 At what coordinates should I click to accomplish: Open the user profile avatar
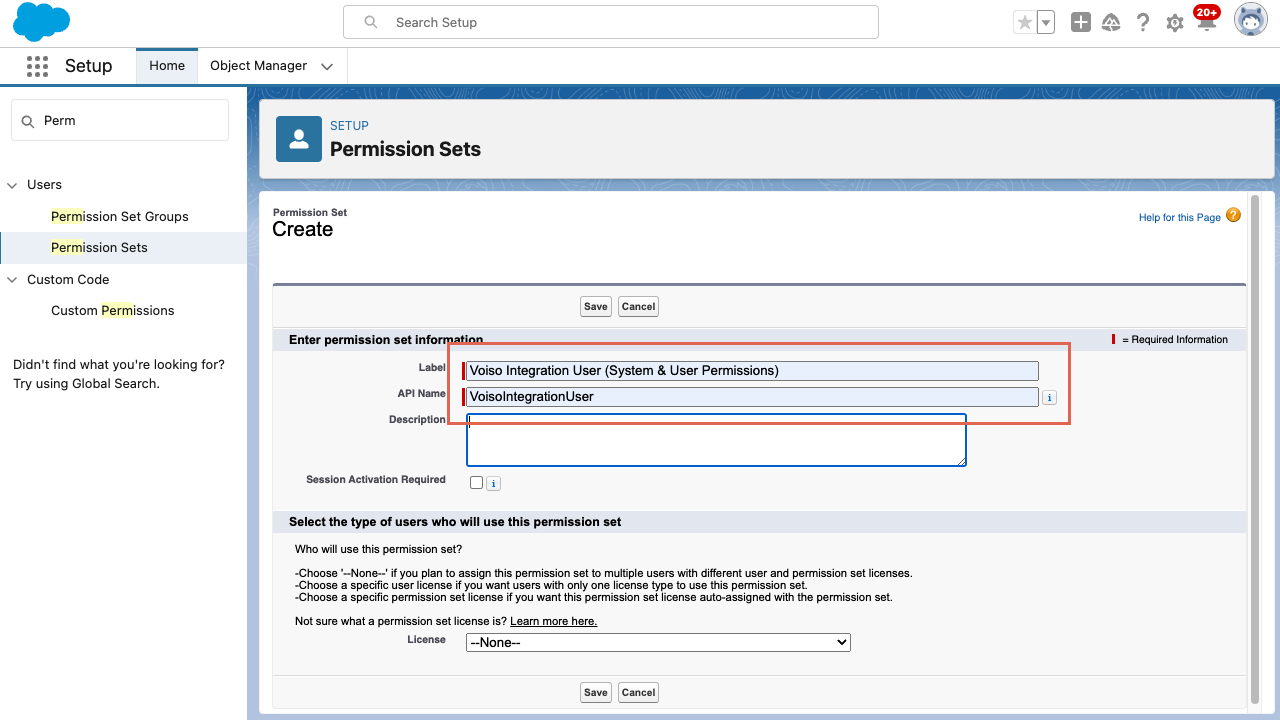1251,20
